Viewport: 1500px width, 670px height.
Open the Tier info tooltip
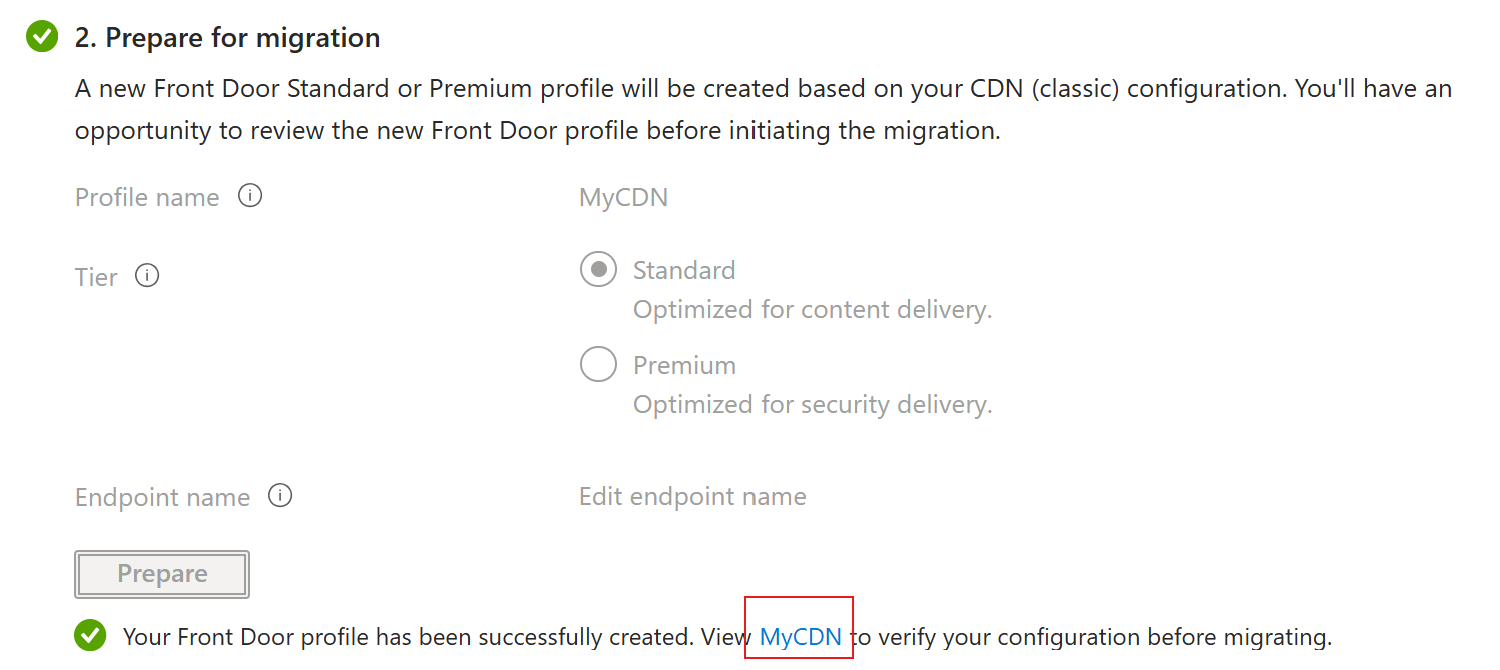pyautogui.click(x=146, y=274)
